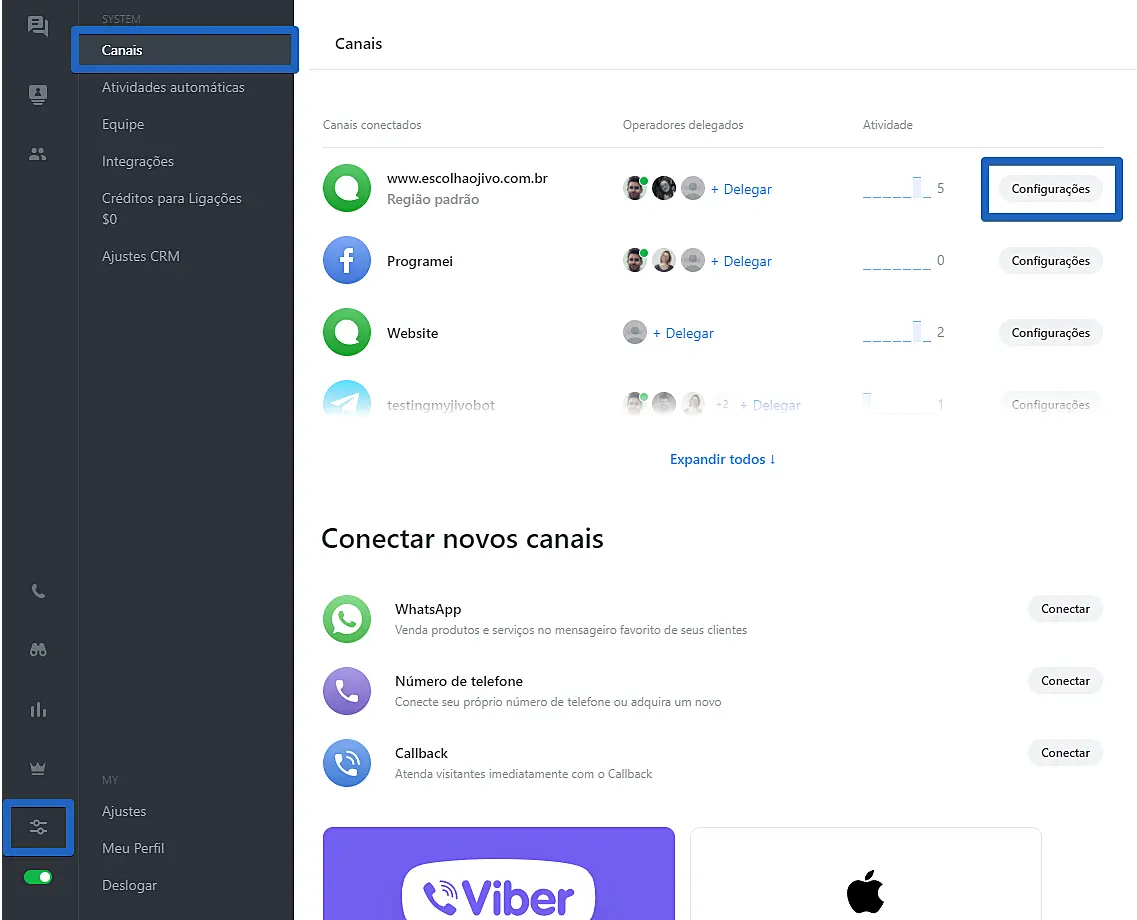Open Configurações for Website channel
Screen dimensions: 1137x920
1050,332
